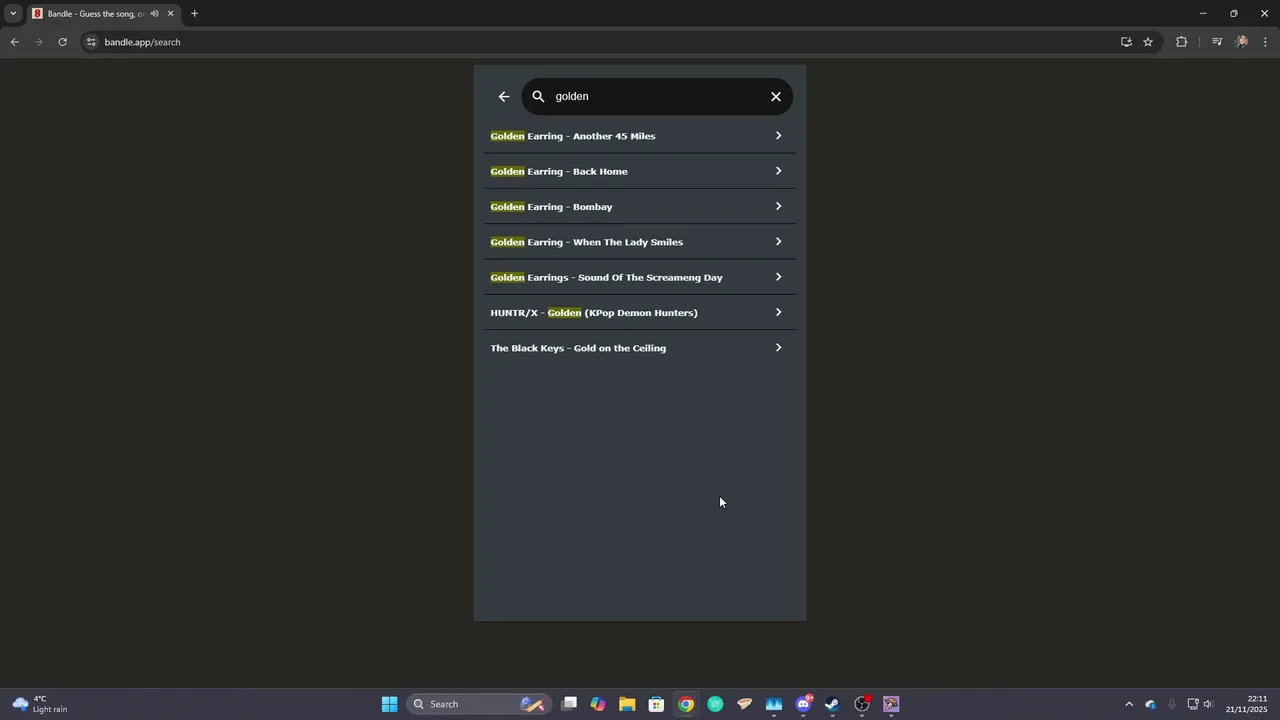Go back using the search panel arrow
Viewport: 1280px width, 720px height.
coord(504,97)
